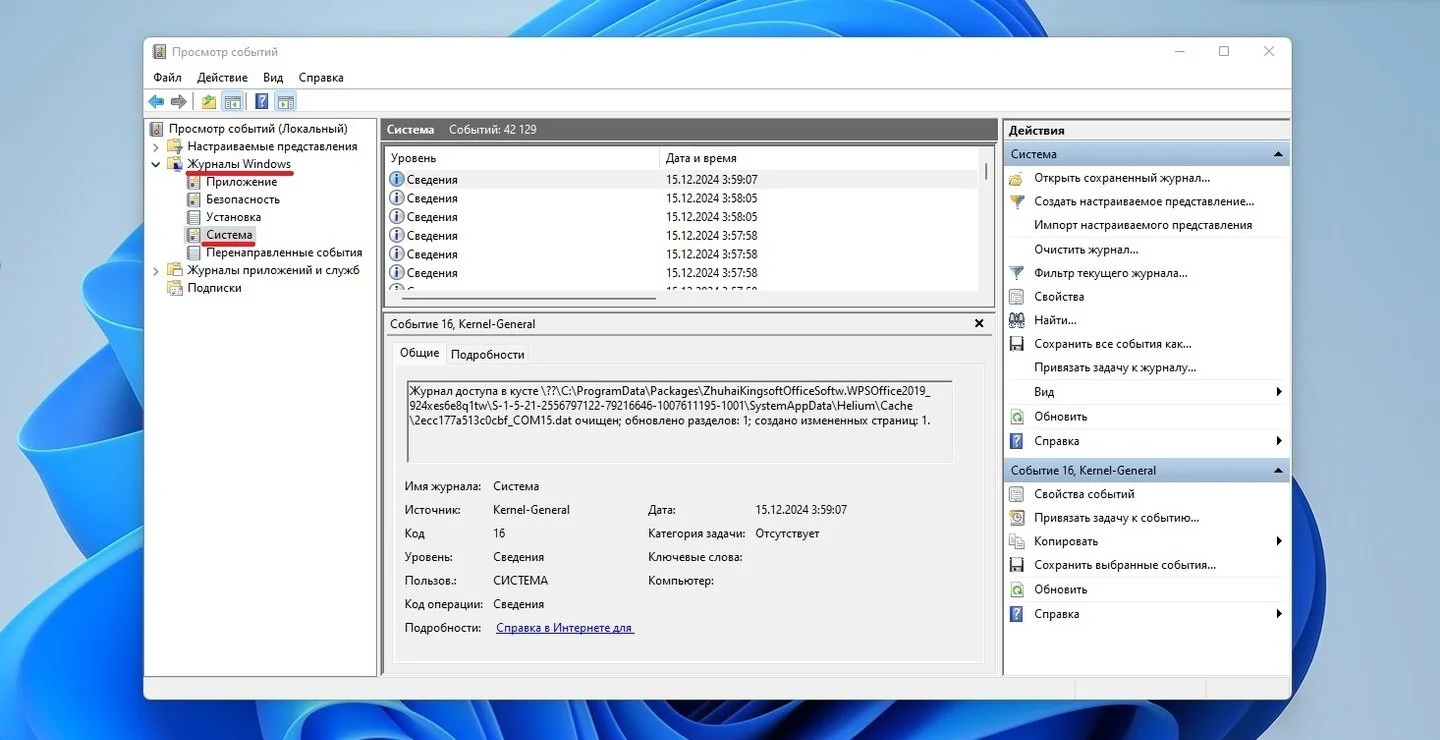The height and width of the screenshot is (740, 1440).
Task: Open the Справка в Интернете link
Action: pos(565,628)
